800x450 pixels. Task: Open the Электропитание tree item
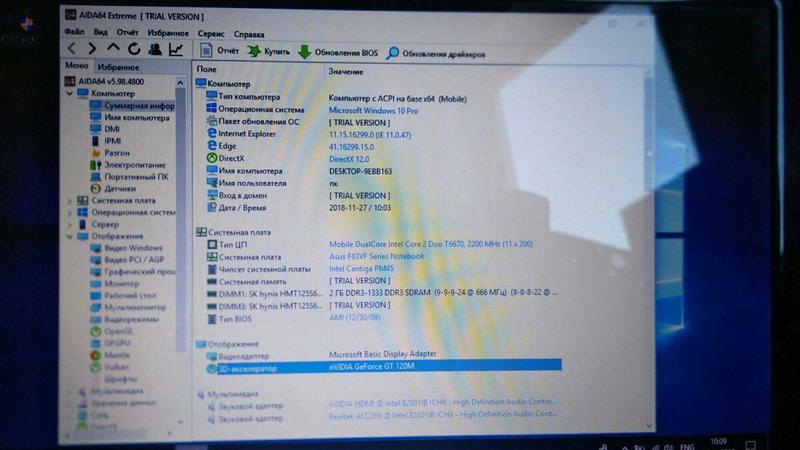[135, 165]
